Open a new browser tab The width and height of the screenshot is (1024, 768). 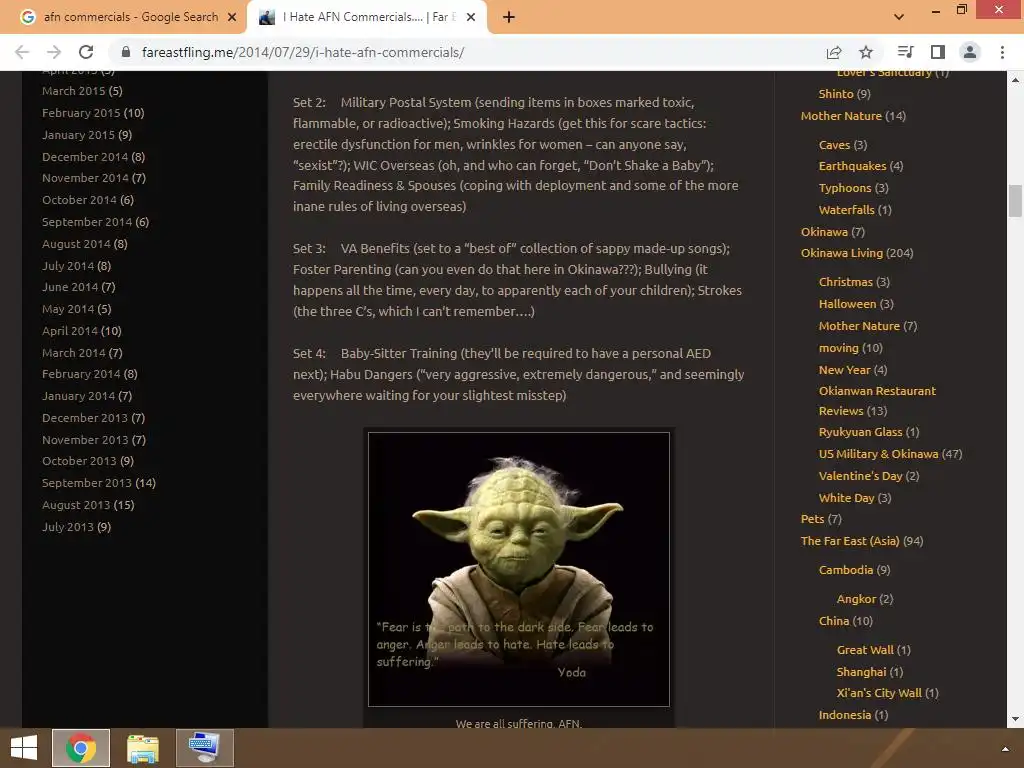[509, 18]
